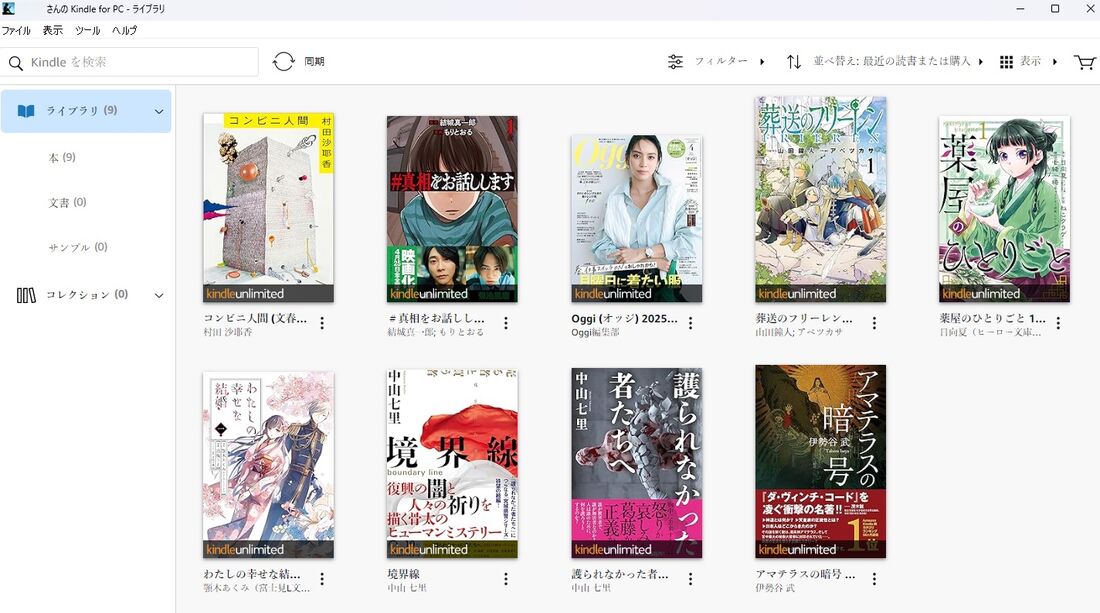Open the フィルター dropdown arrow

(763, 62)
